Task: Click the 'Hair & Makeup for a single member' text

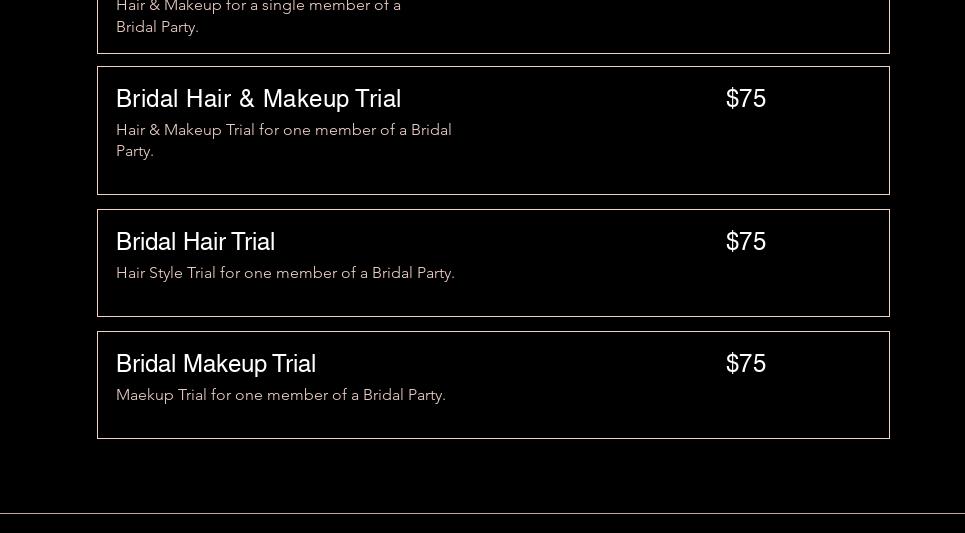Action: coord(258,6)
